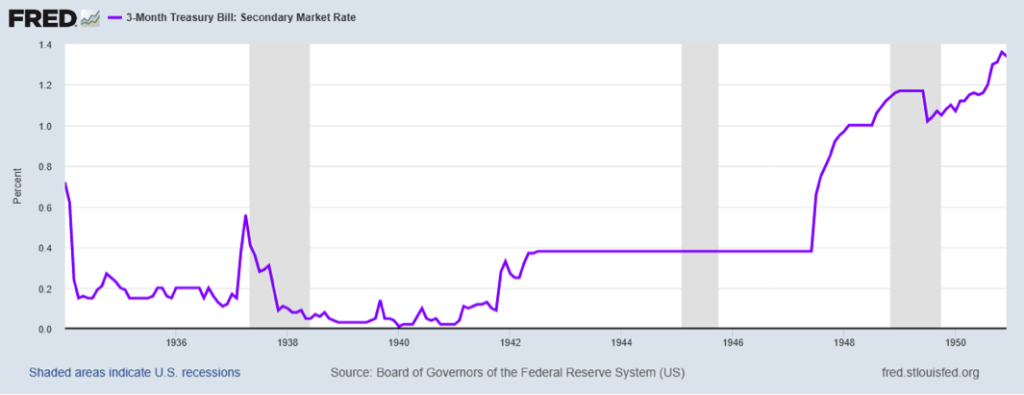Image resolution: width=1024 pixels, height=395 pixels.
Task: Click the Board of Governors source text
Action: click(507, 373)
